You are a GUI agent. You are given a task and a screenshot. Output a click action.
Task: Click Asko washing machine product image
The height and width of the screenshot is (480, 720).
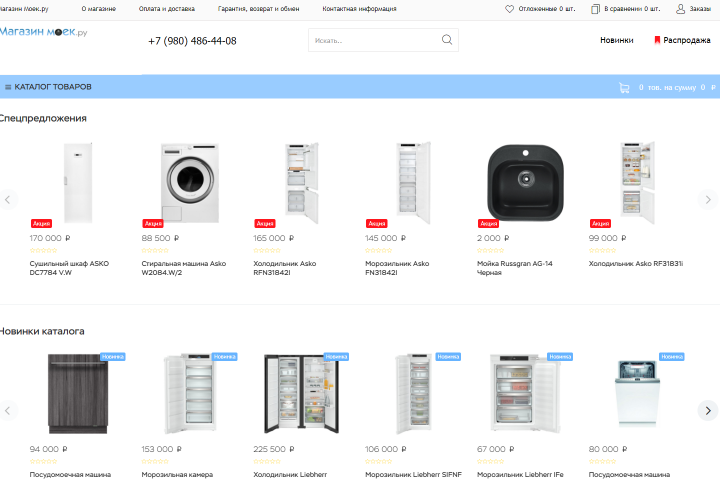(190, 183)
